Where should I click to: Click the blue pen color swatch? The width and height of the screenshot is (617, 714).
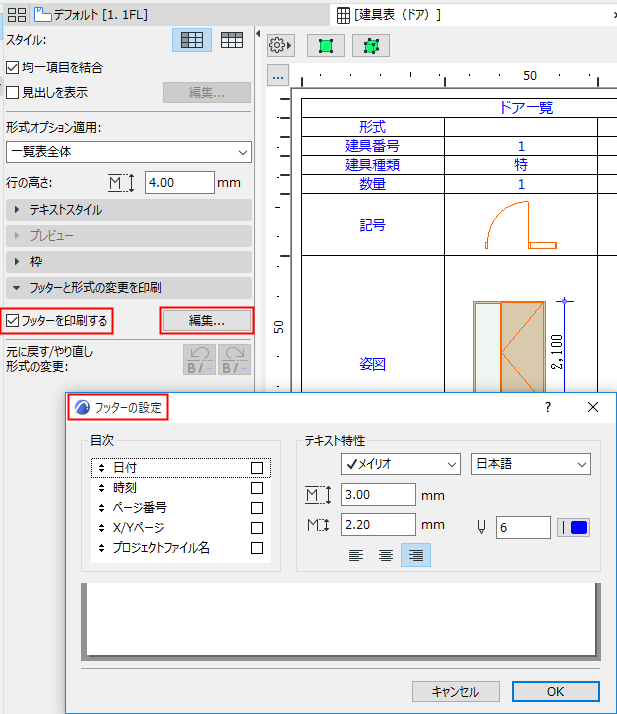tap(574, 527)
